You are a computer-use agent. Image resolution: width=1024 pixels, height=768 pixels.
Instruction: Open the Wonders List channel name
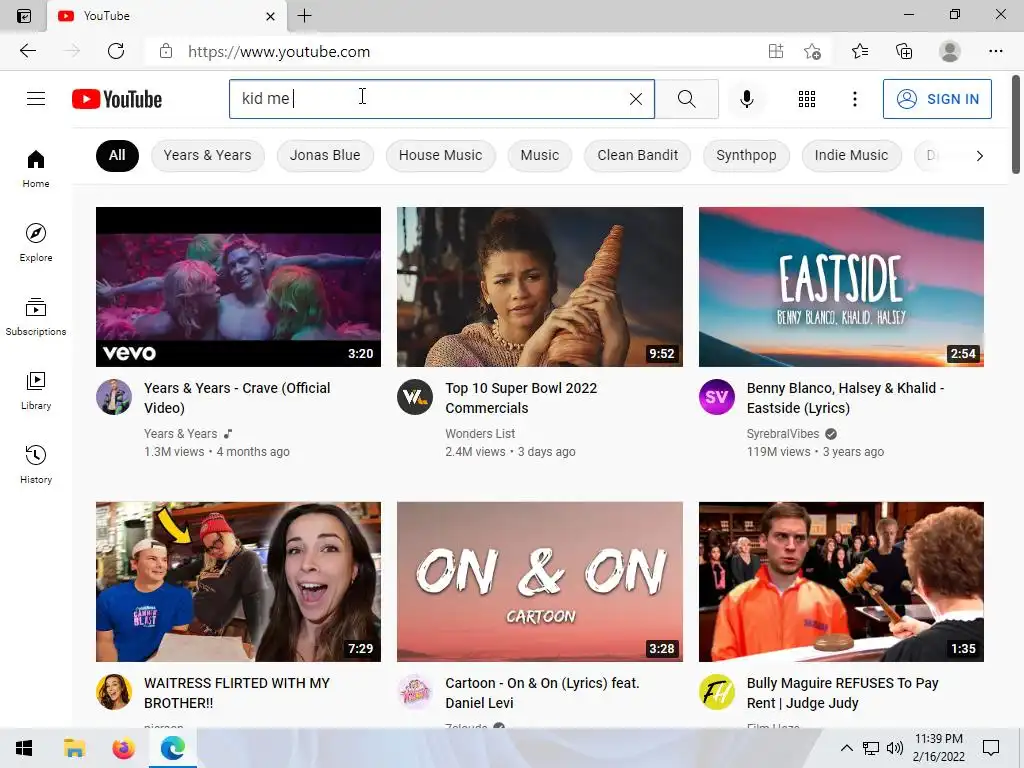[x=480, y=434]
